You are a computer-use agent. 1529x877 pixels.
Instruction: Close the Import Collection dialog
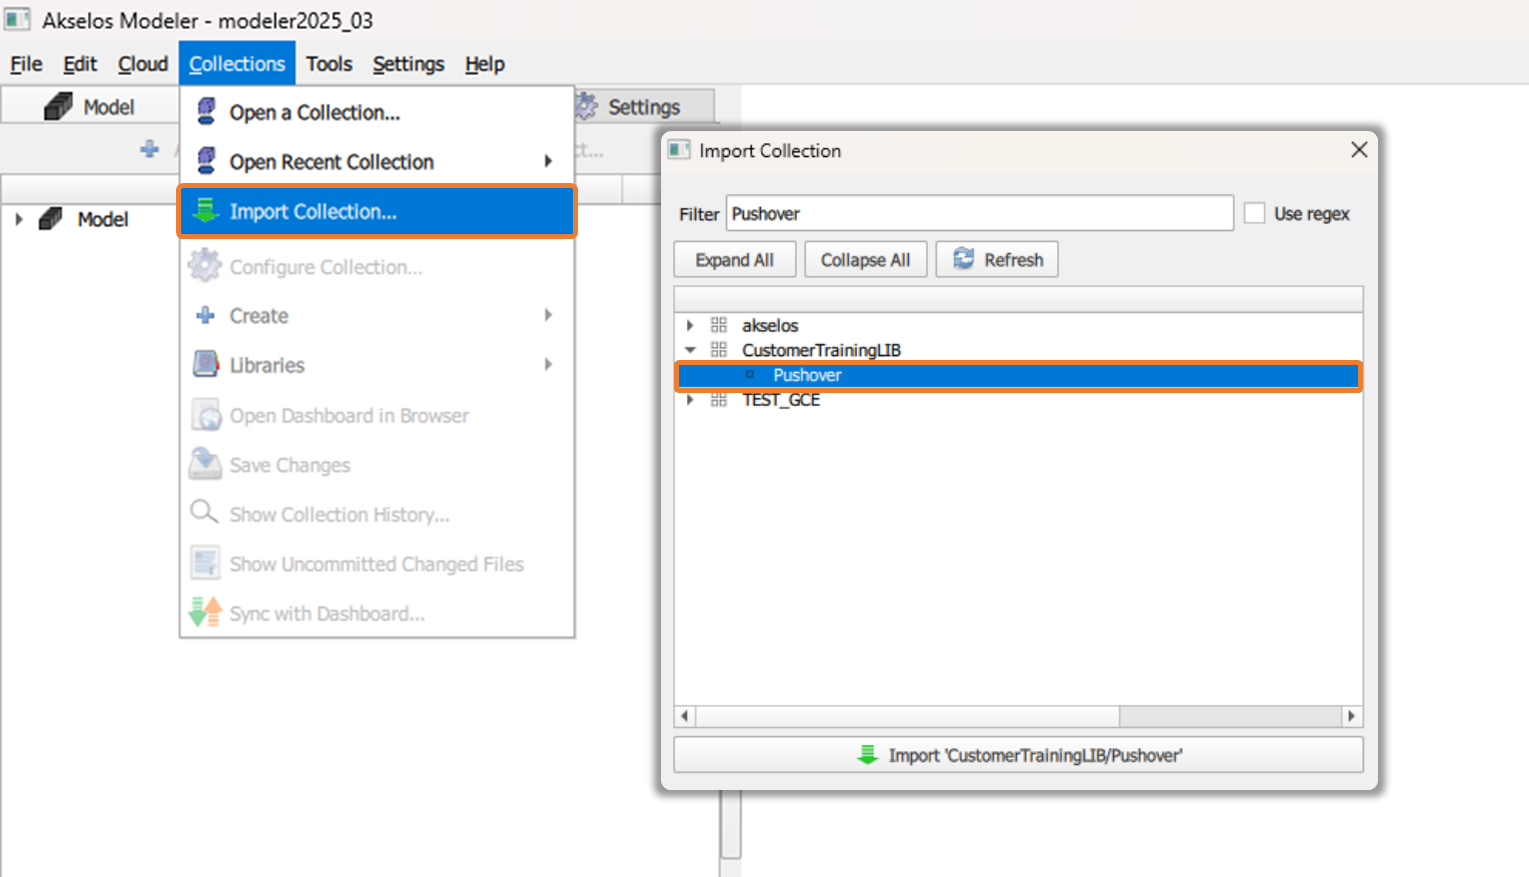1358,150
